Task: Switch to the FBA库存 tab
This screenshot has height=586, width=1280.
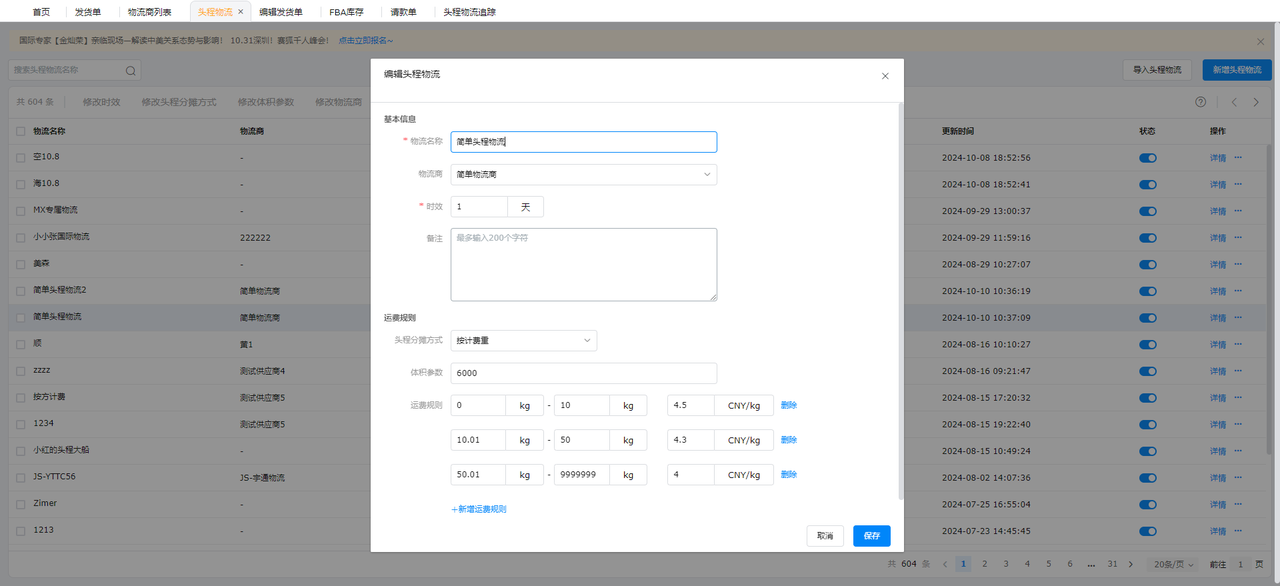Action: click(x=346, y=12)
